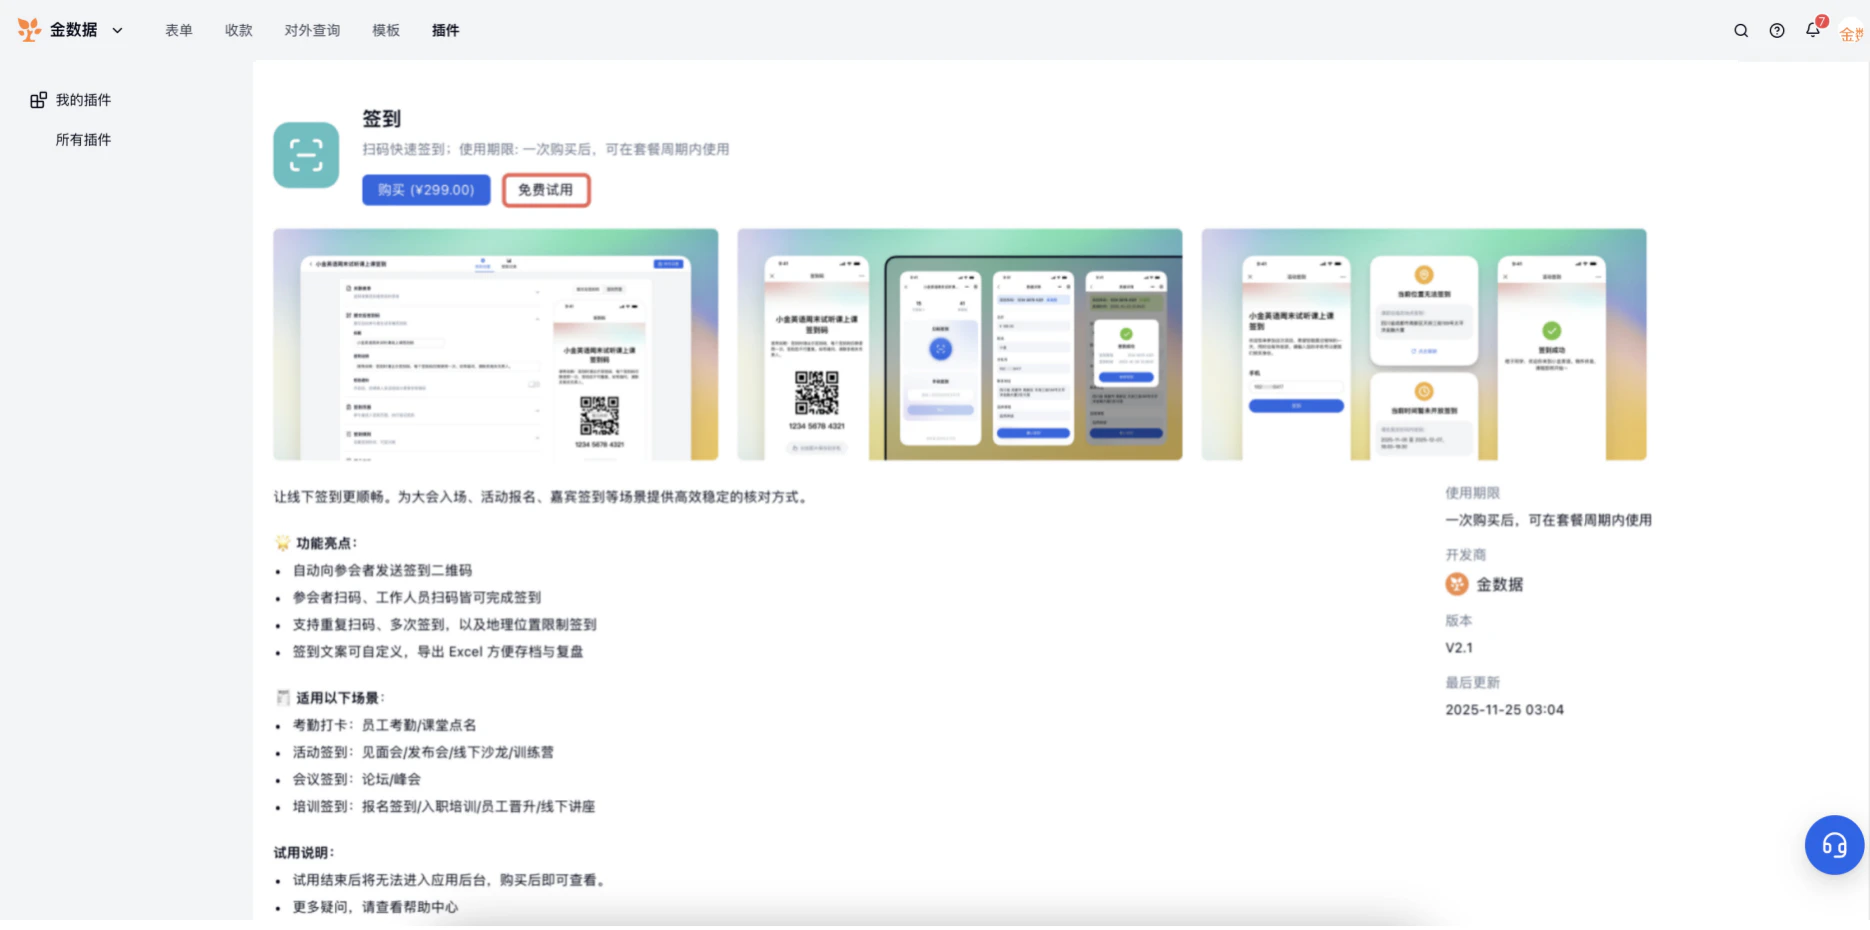Open the user avatar menu
The height and width of the screenshot is (930, 1870).
click(x=1851, y=33)
